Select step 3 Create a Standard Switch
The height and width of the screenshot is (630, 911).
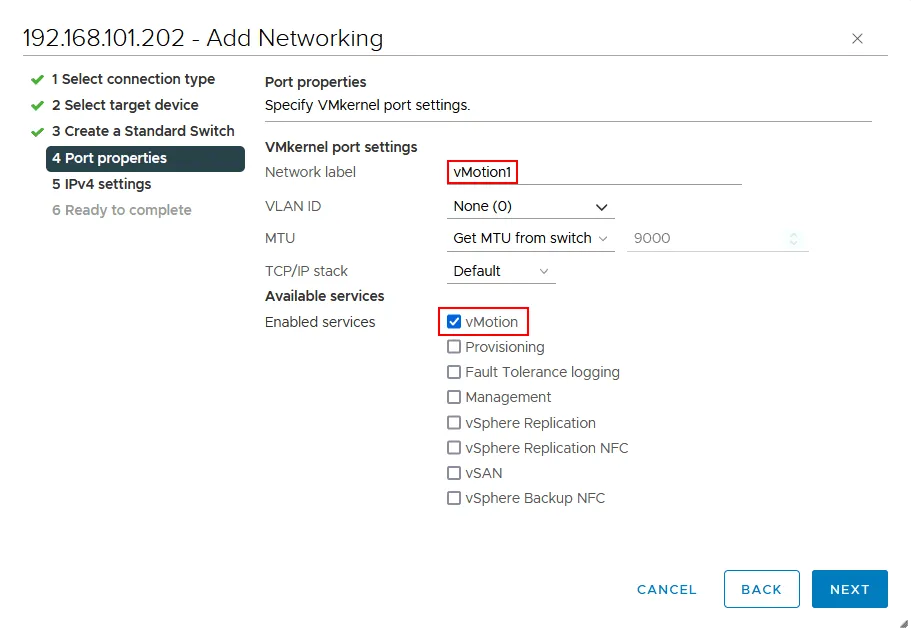(x=142, y=131)
